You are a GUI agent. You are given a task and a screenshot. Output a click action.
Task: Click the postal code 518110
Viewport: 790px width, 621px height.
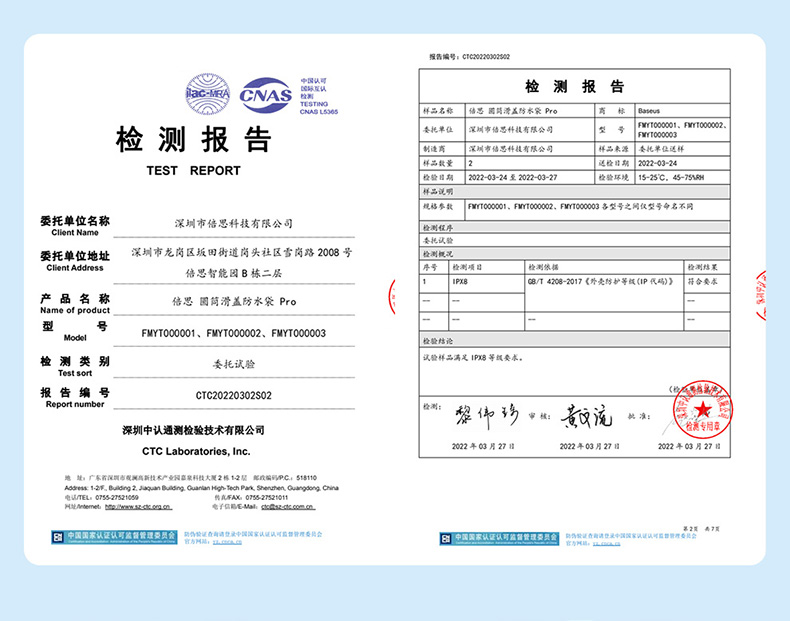click(306, 478)
